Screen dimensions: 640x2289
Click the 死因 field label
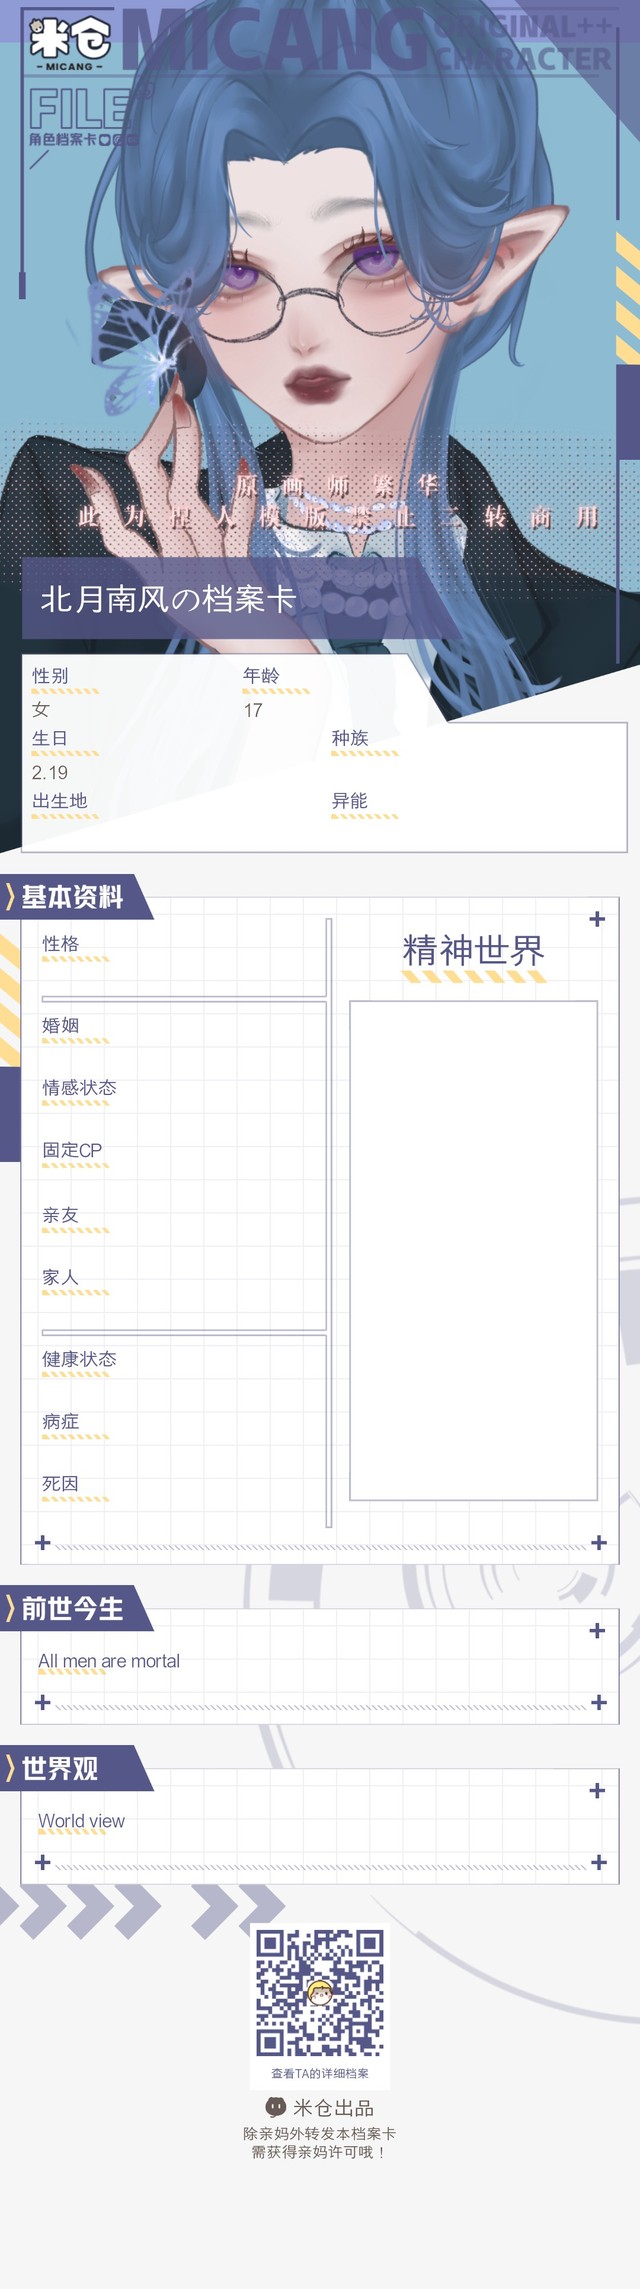pos(60,1484)
